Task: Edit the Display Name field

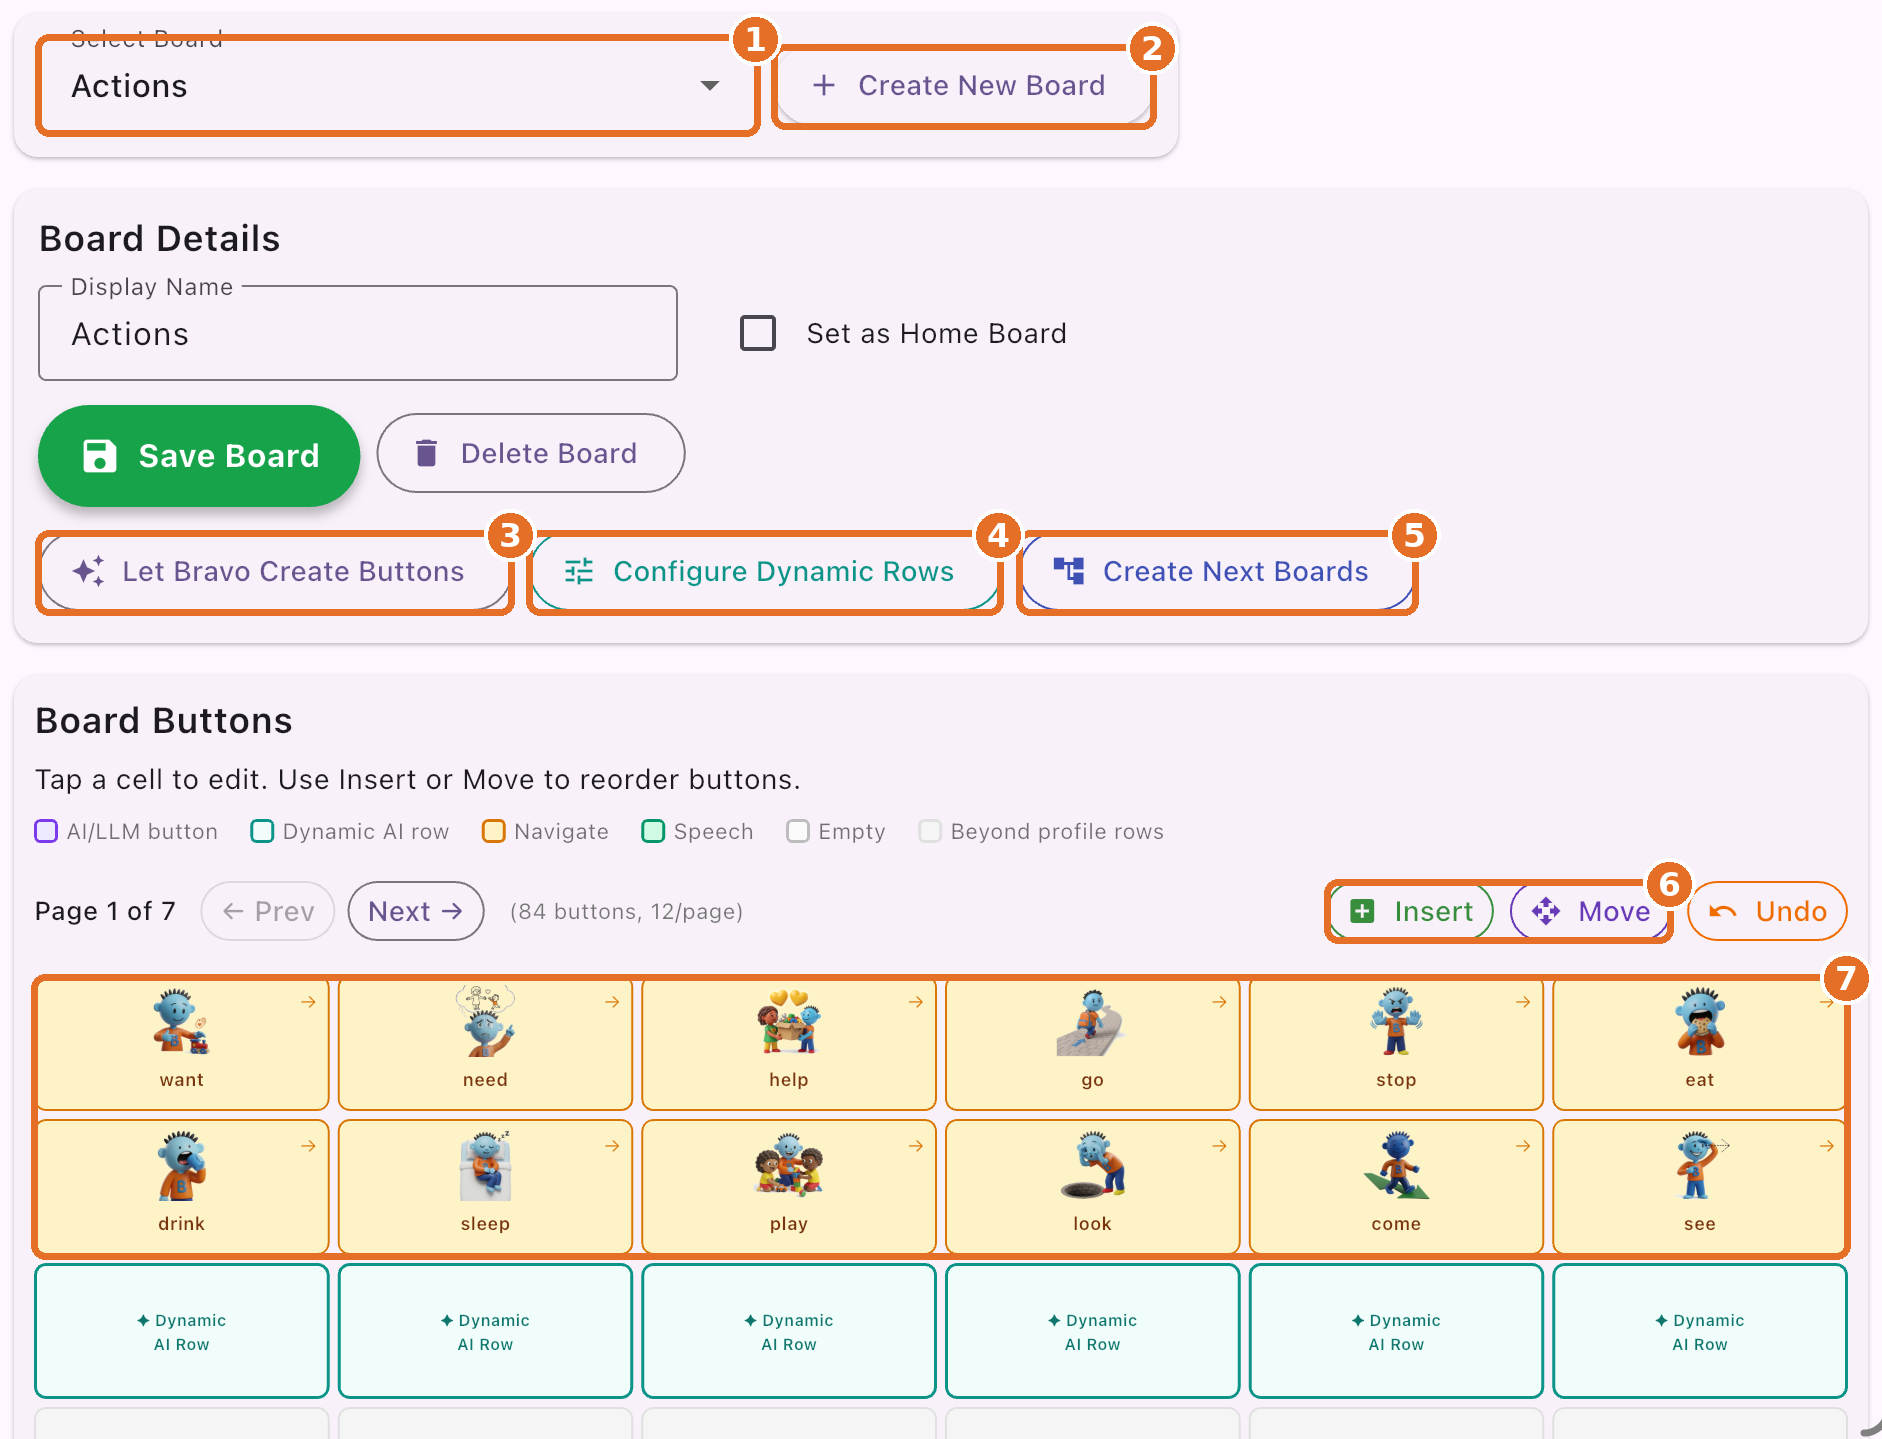Action: 358,334
